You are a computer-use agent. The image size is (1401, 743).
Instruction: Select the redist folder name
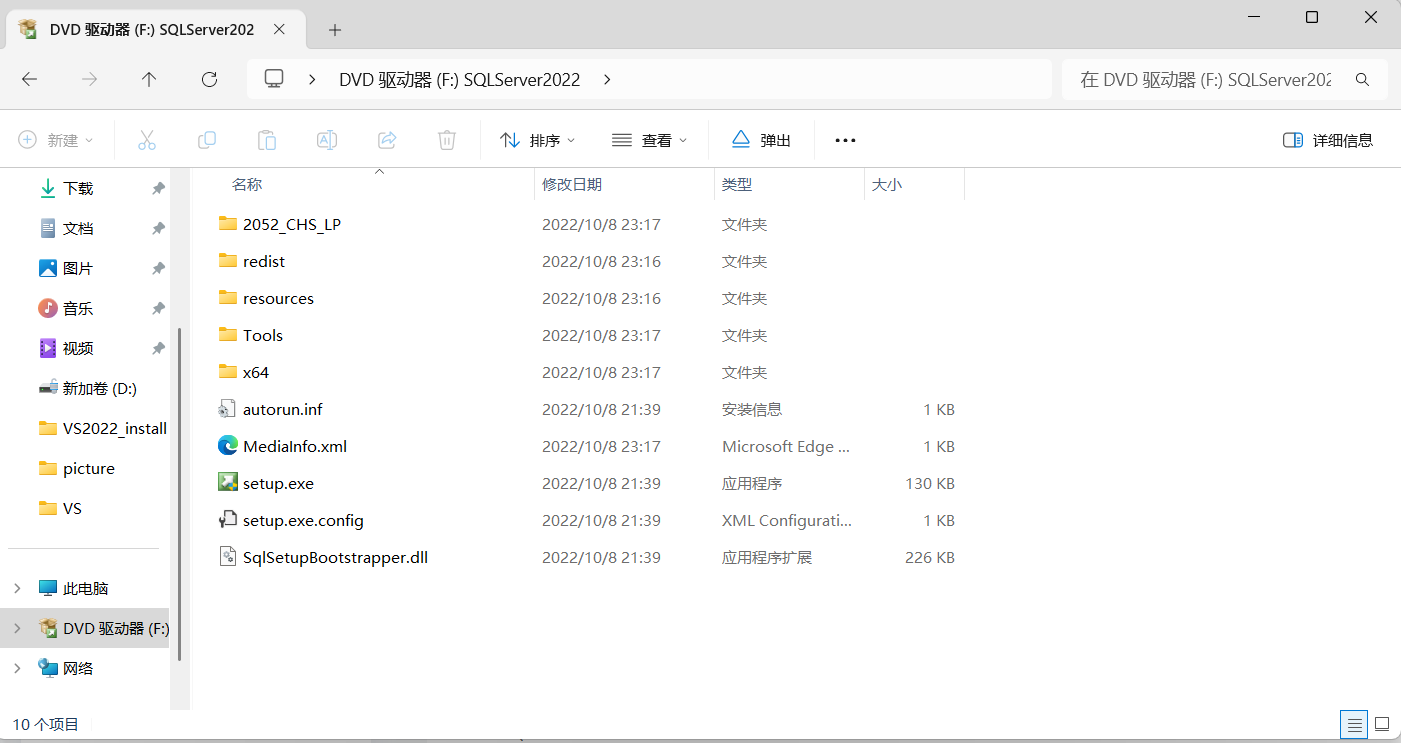[x=264, y=261]
